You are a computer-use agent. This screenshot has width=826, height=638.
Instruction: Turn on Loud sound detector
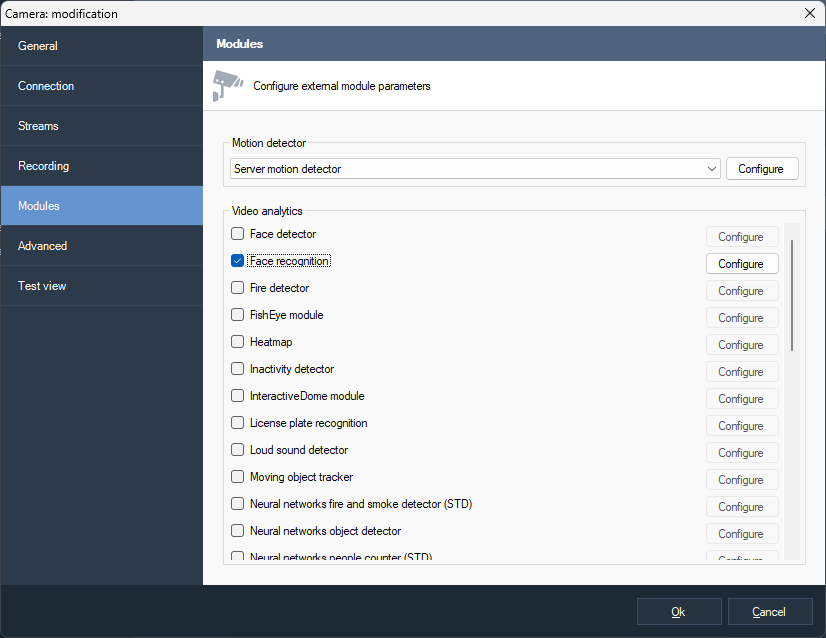click(x=238, y=450)
